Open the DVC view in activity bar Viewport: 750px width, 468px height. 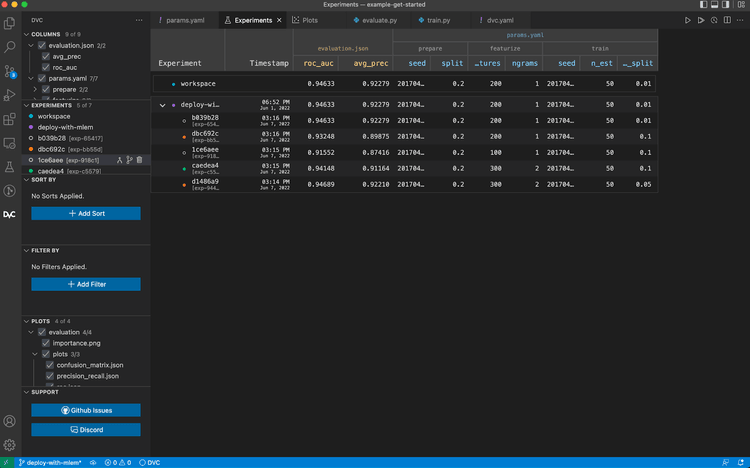click(10, 214)
